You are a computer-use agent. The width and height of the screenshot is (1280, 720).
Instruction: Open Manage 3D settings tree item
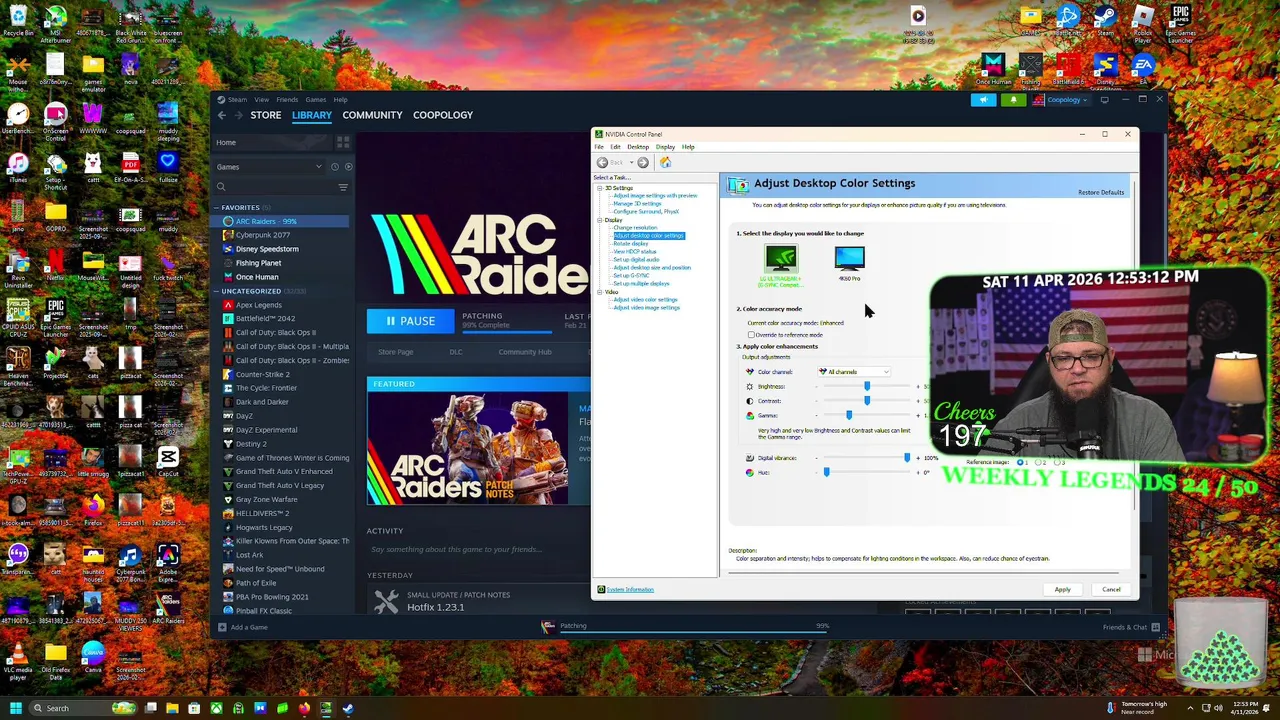[x=637, y=204]
